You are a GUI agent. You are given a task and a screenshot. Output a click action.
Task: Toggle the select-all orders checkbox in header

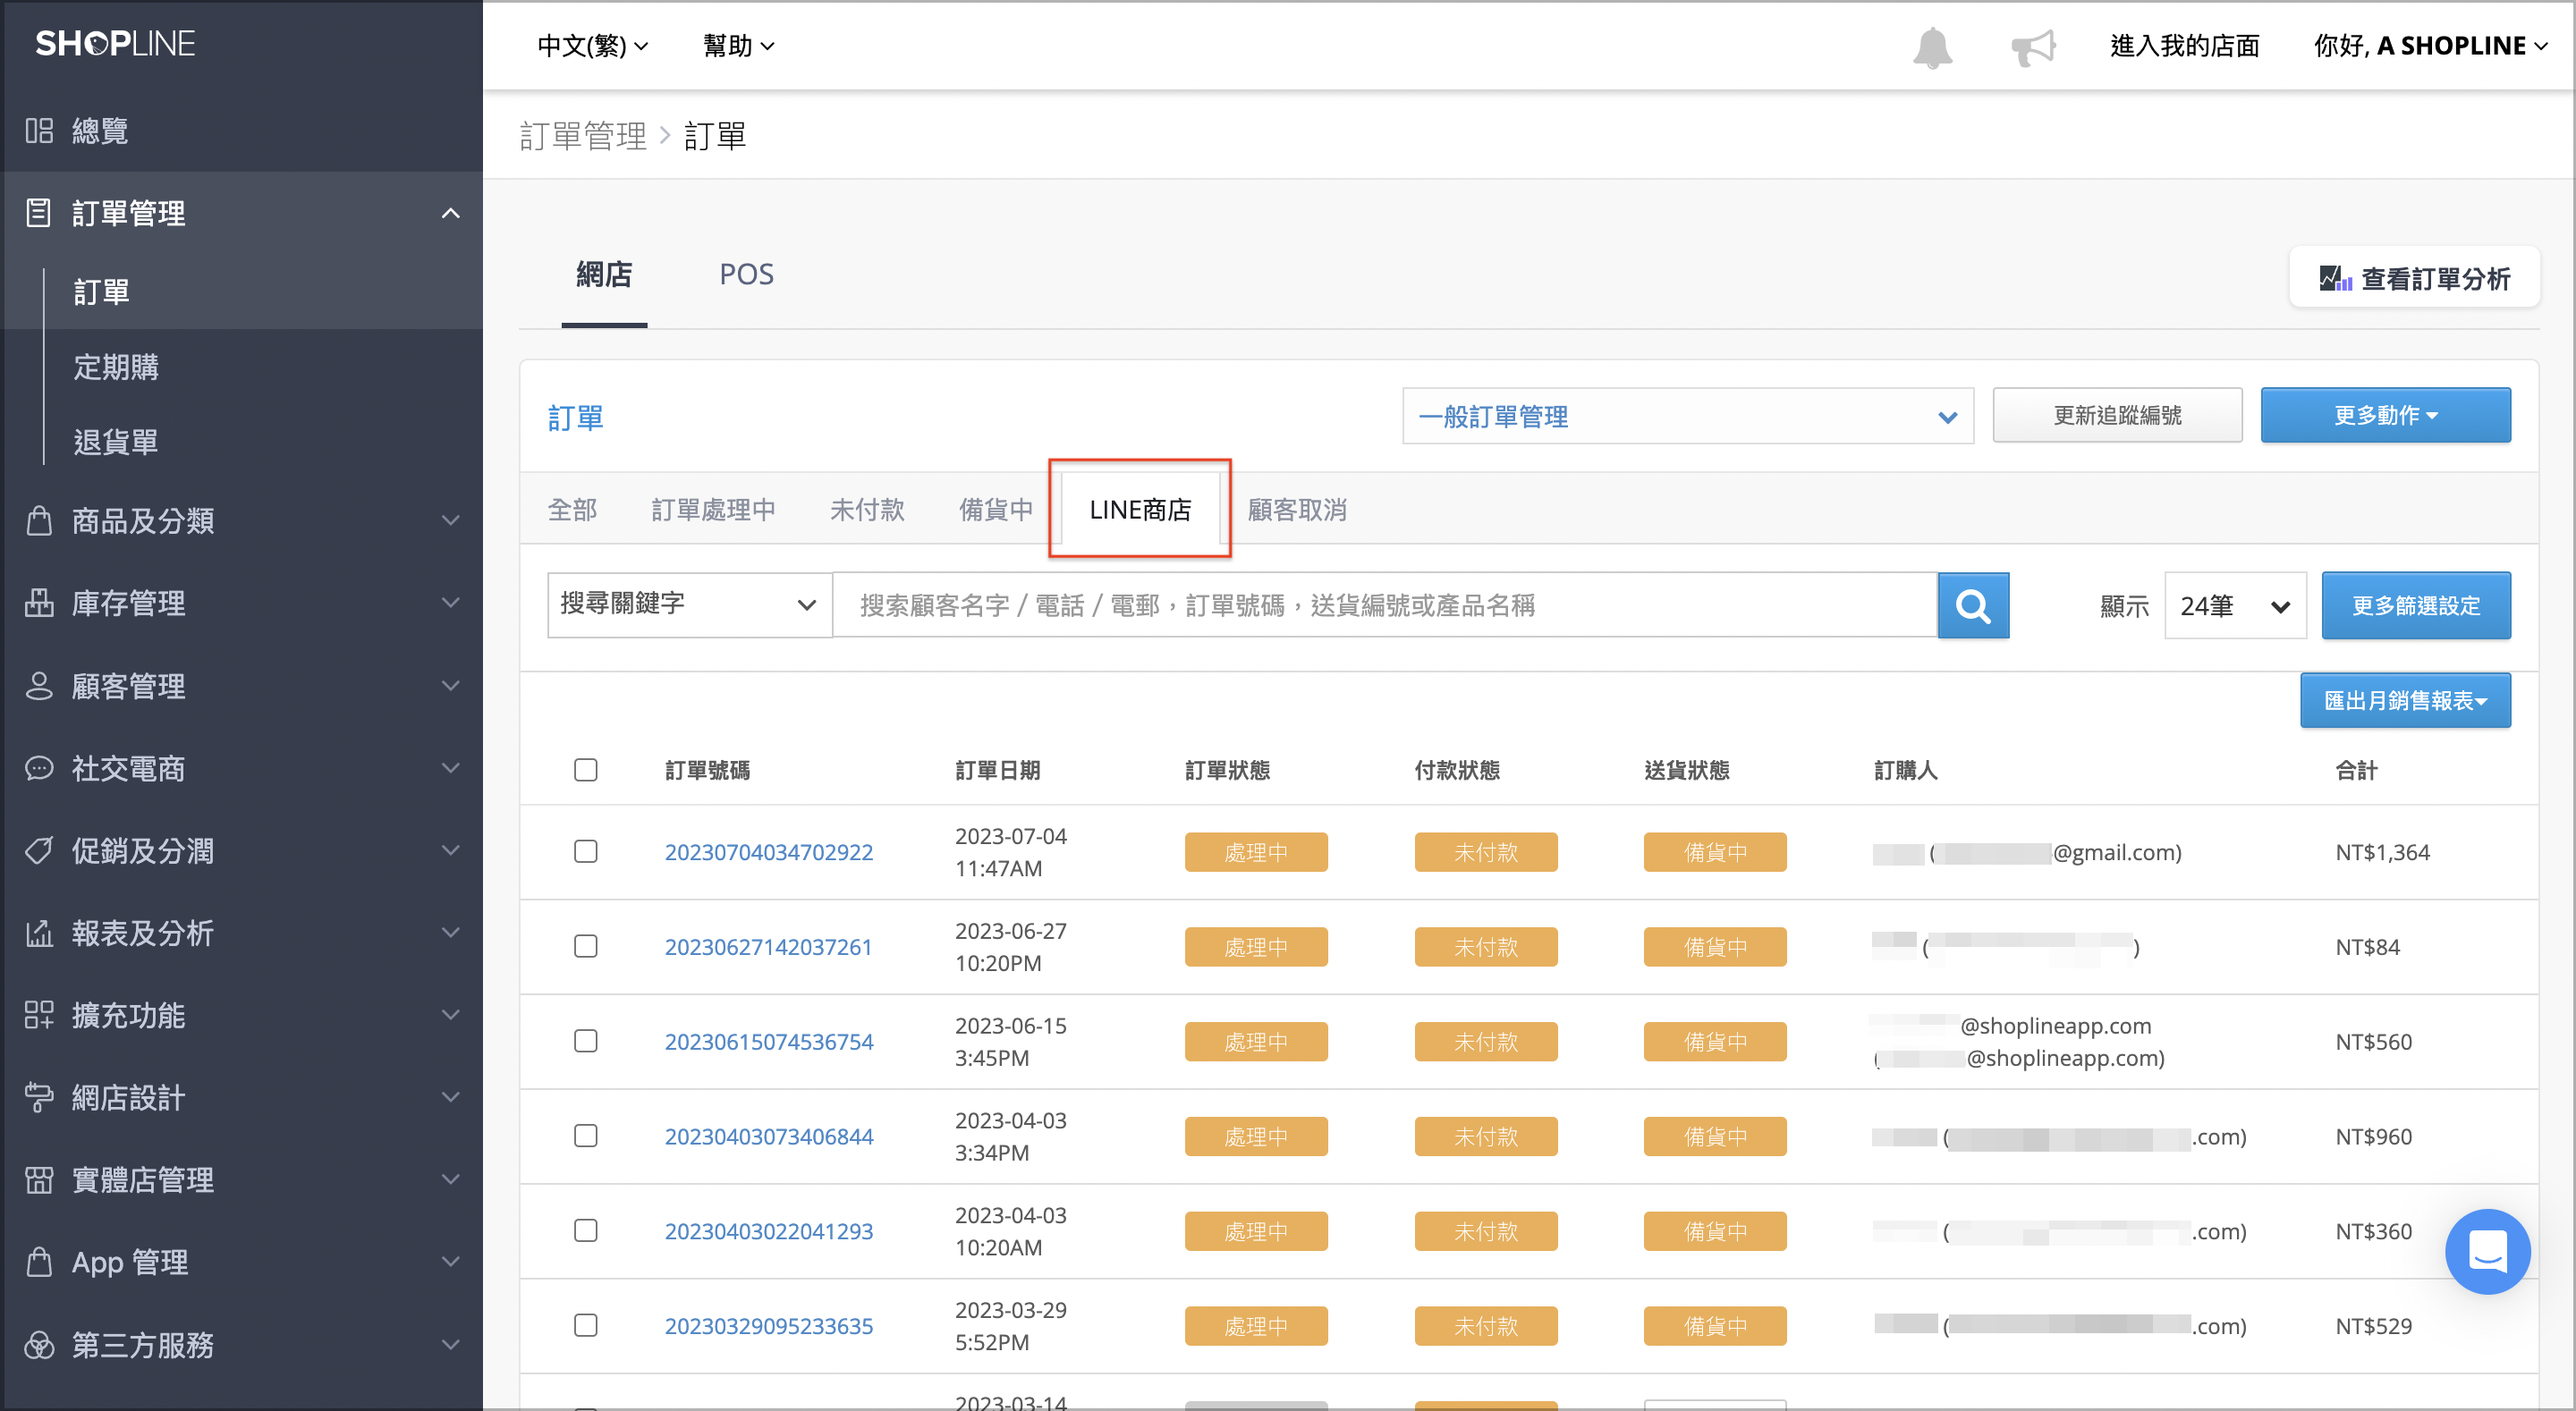pos(586,770)
